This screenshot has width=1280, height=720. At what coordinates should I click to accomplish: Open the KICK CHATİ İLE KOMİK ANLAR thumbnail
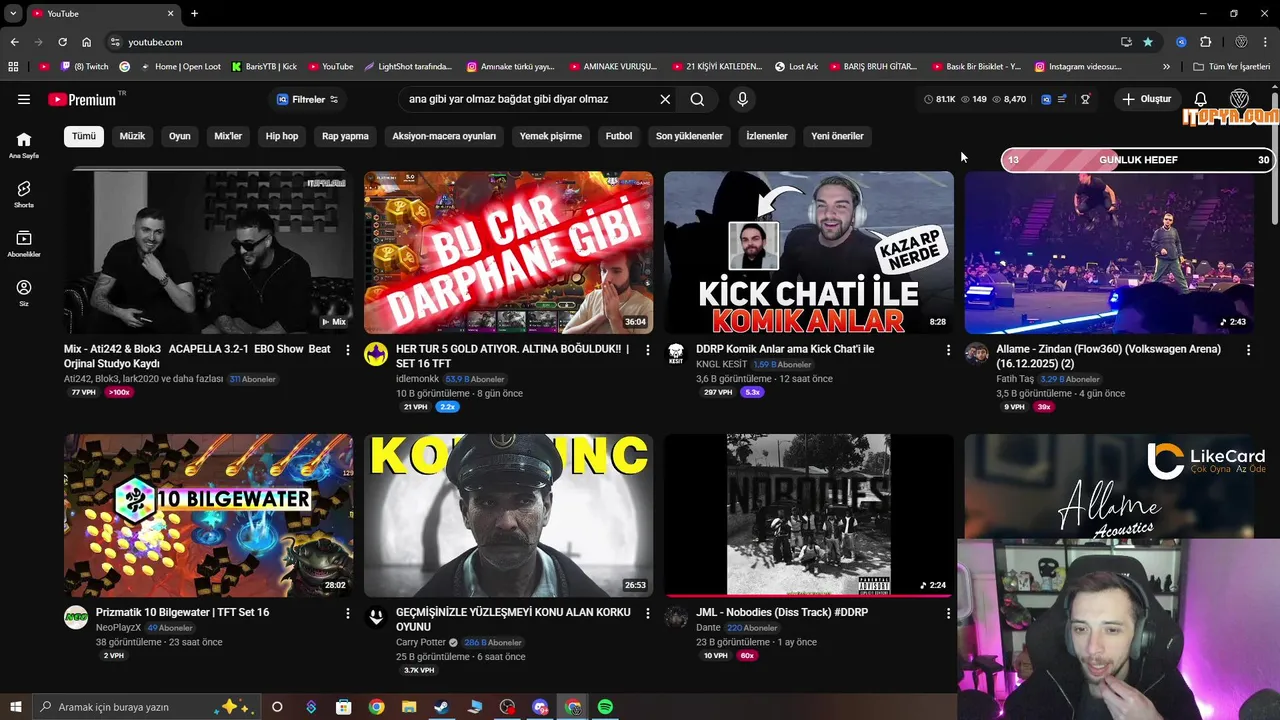808,252
